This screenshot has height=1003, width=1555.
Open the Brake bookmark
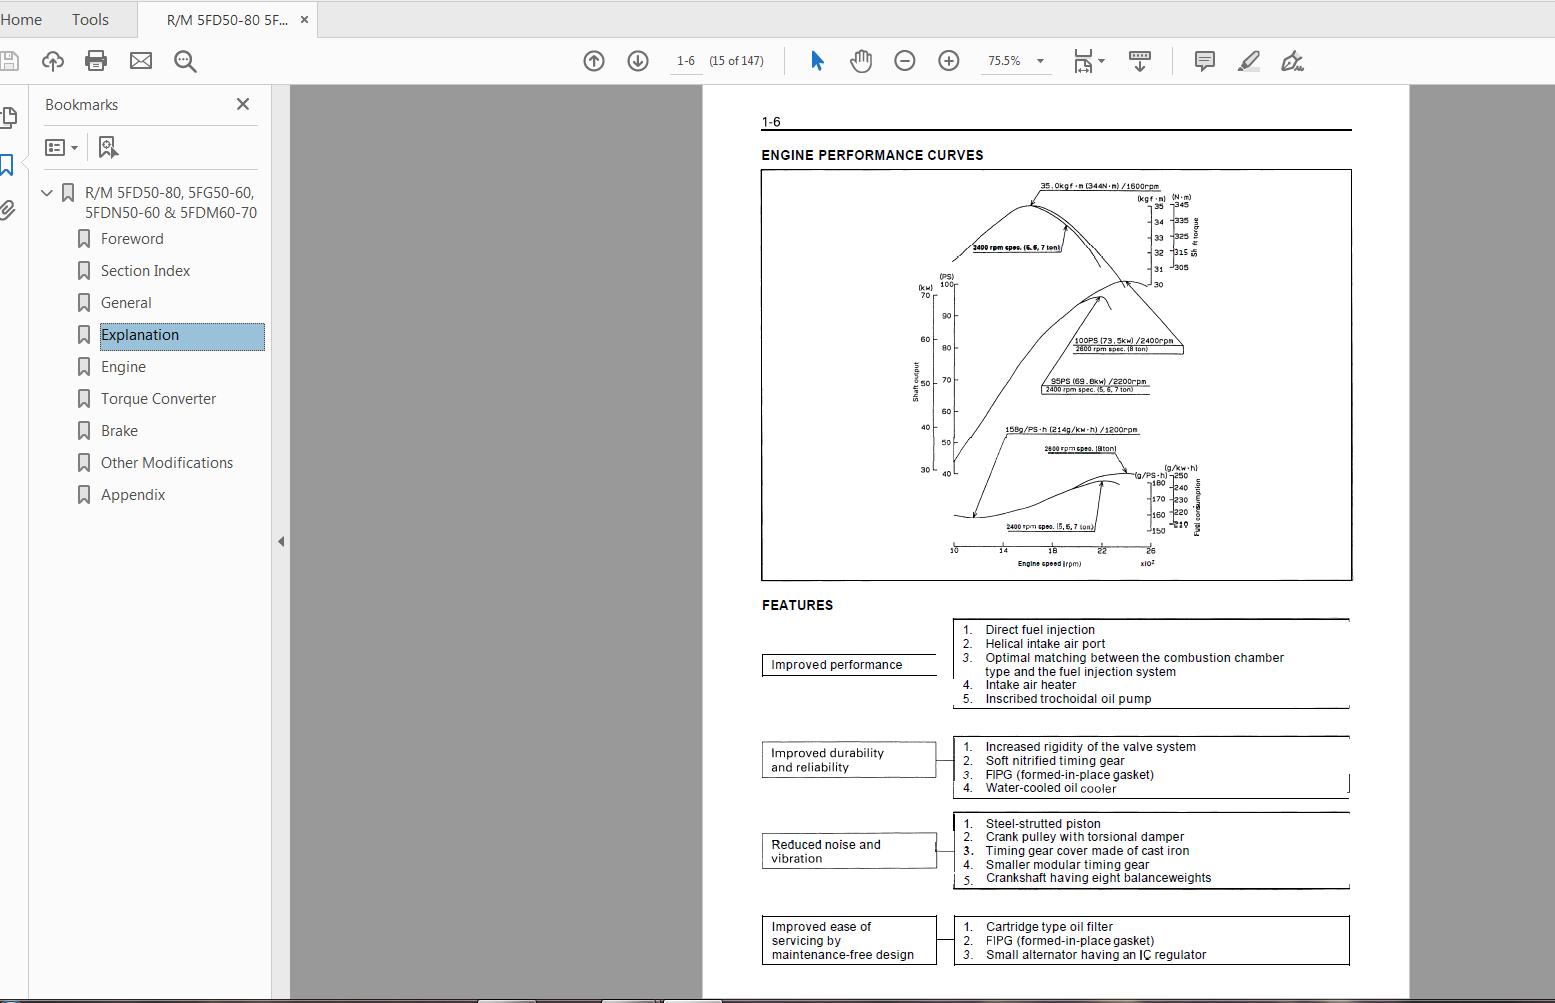coord(119,431)
